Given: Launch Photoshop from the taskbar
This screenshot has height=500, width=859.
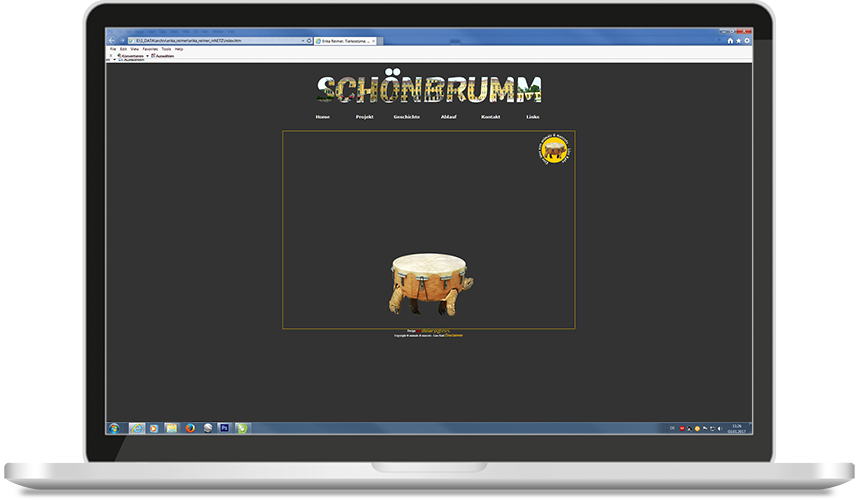Looking at the screenshot, I should point(225,428).
